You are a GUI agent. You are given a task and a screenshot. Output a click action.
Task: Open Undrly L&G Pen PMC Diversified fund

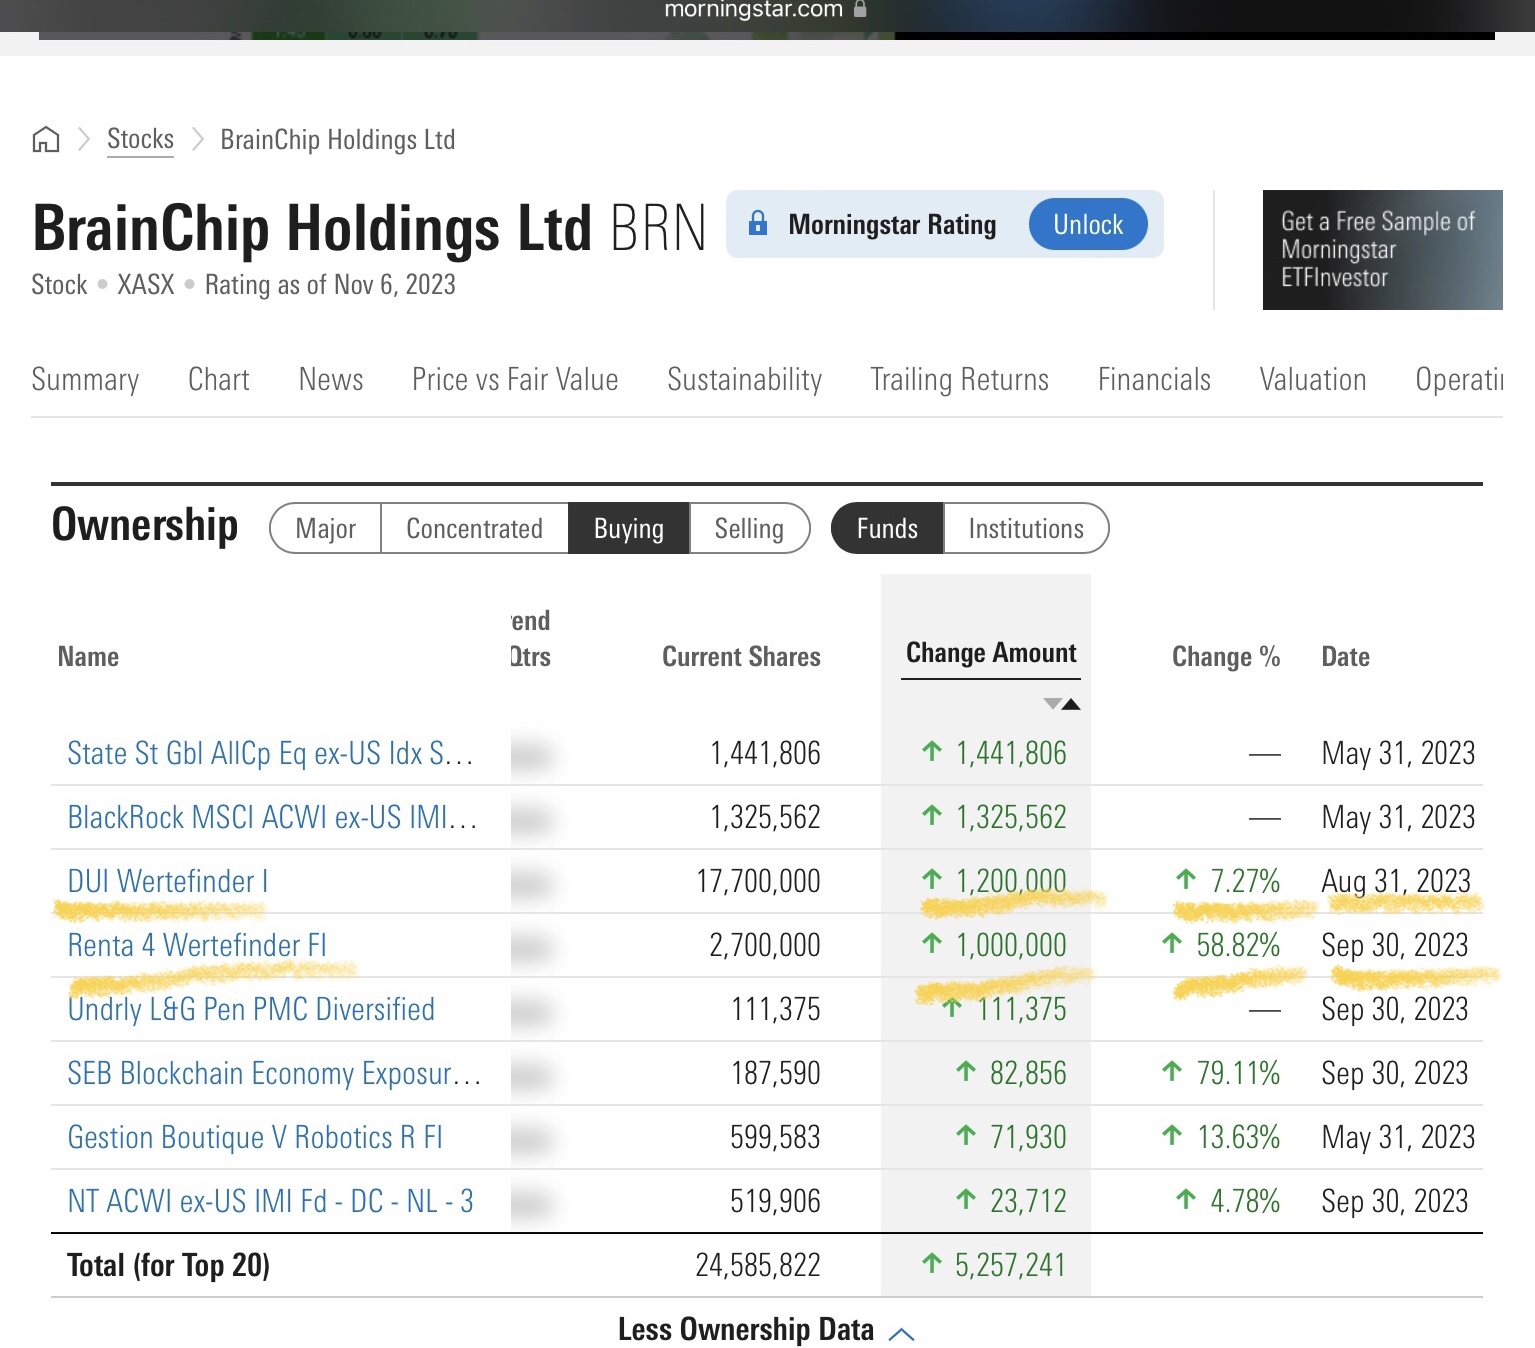pos(251,1009)
